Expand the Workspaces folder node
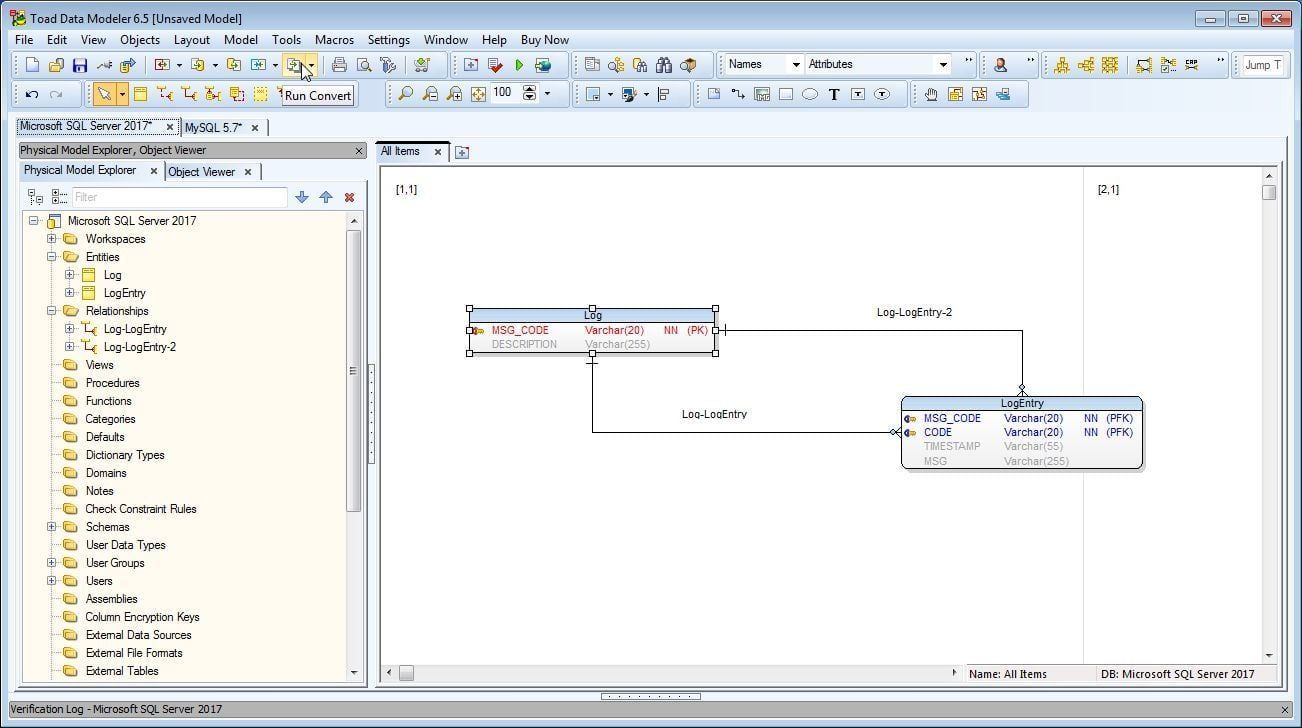1302x728 pixels. [52, 239]
